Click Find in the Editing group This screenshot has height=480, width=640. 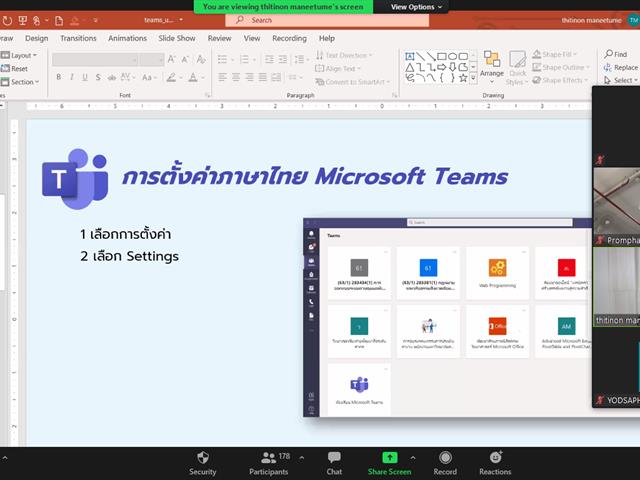616,54
